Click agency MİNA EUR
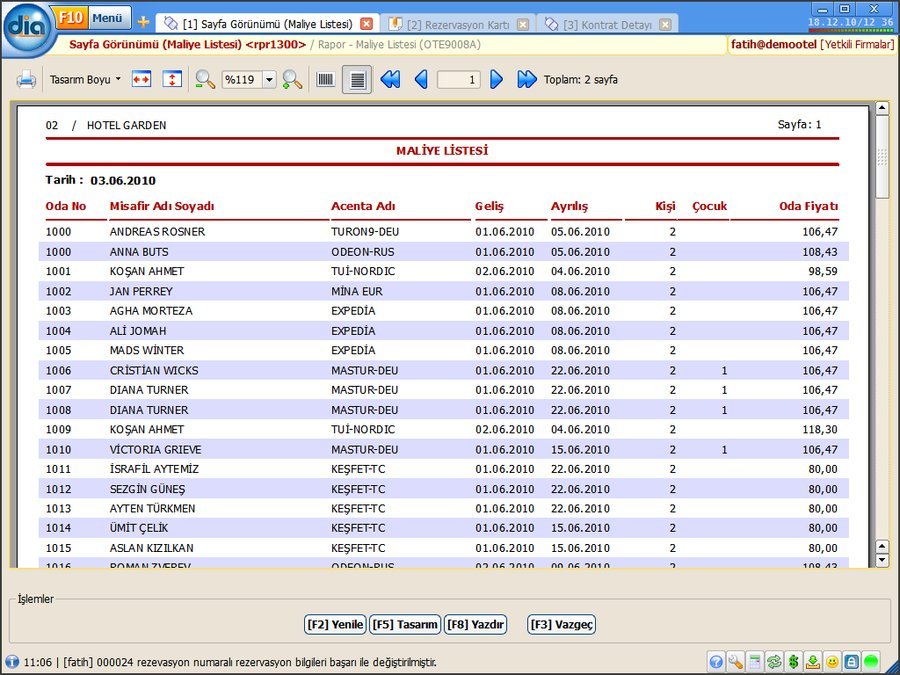The width and height of the screenshot is (900, 675). (x=356, y=292)
